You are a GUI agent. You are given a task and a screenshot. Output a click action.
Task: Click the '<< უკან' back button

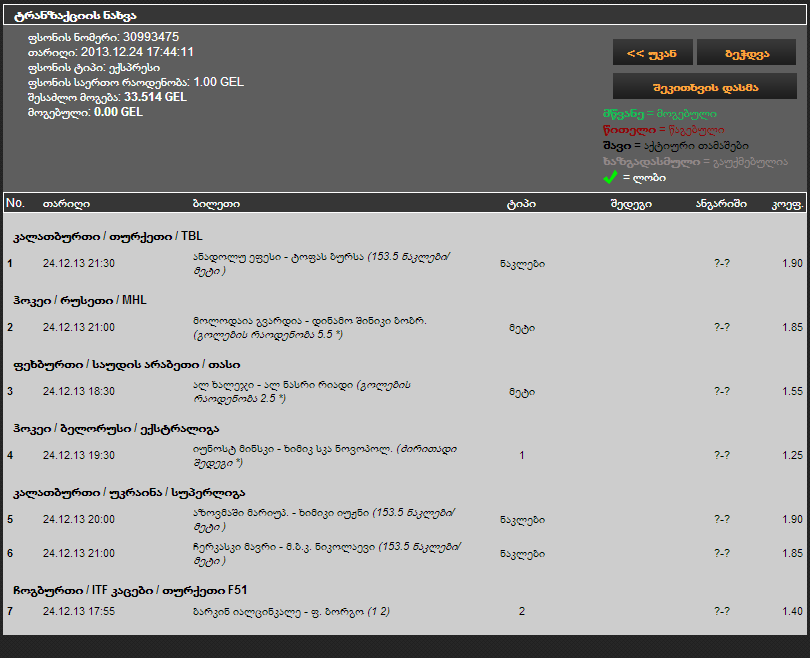point(652,53)
